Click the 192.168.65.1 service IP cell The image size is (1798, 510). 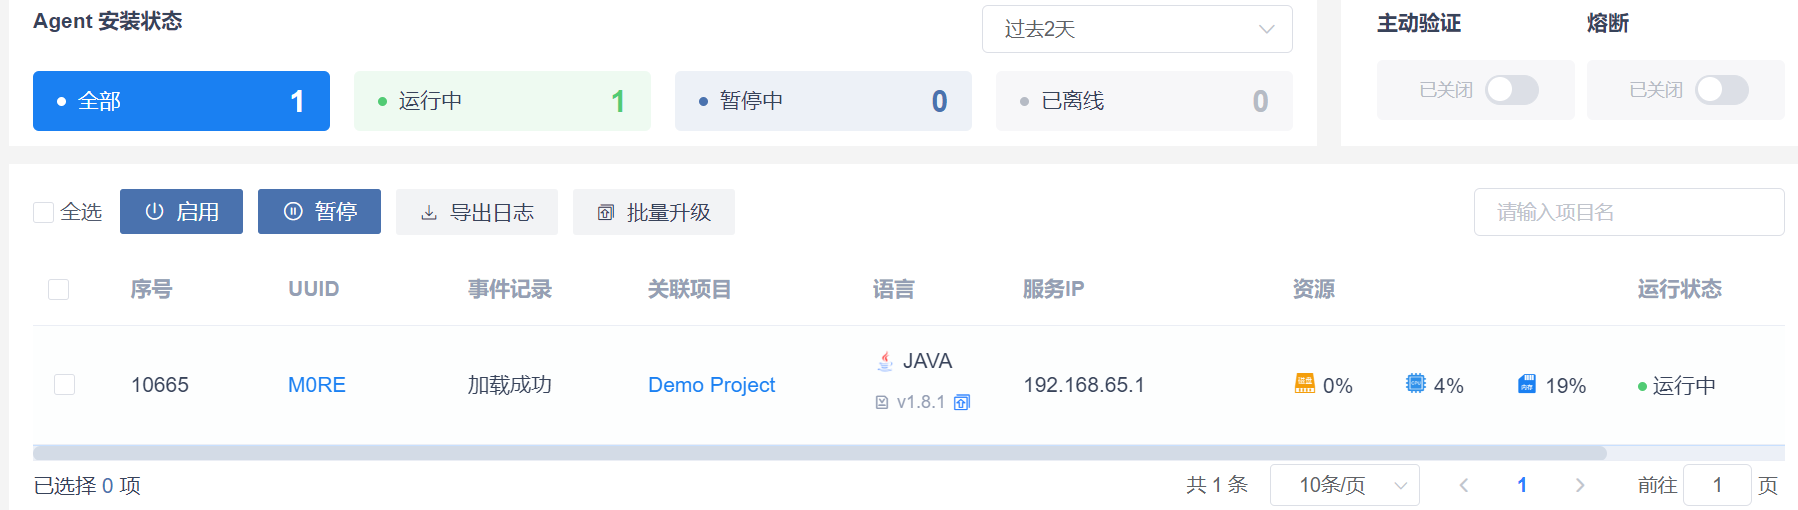(x=1084, y=385)
